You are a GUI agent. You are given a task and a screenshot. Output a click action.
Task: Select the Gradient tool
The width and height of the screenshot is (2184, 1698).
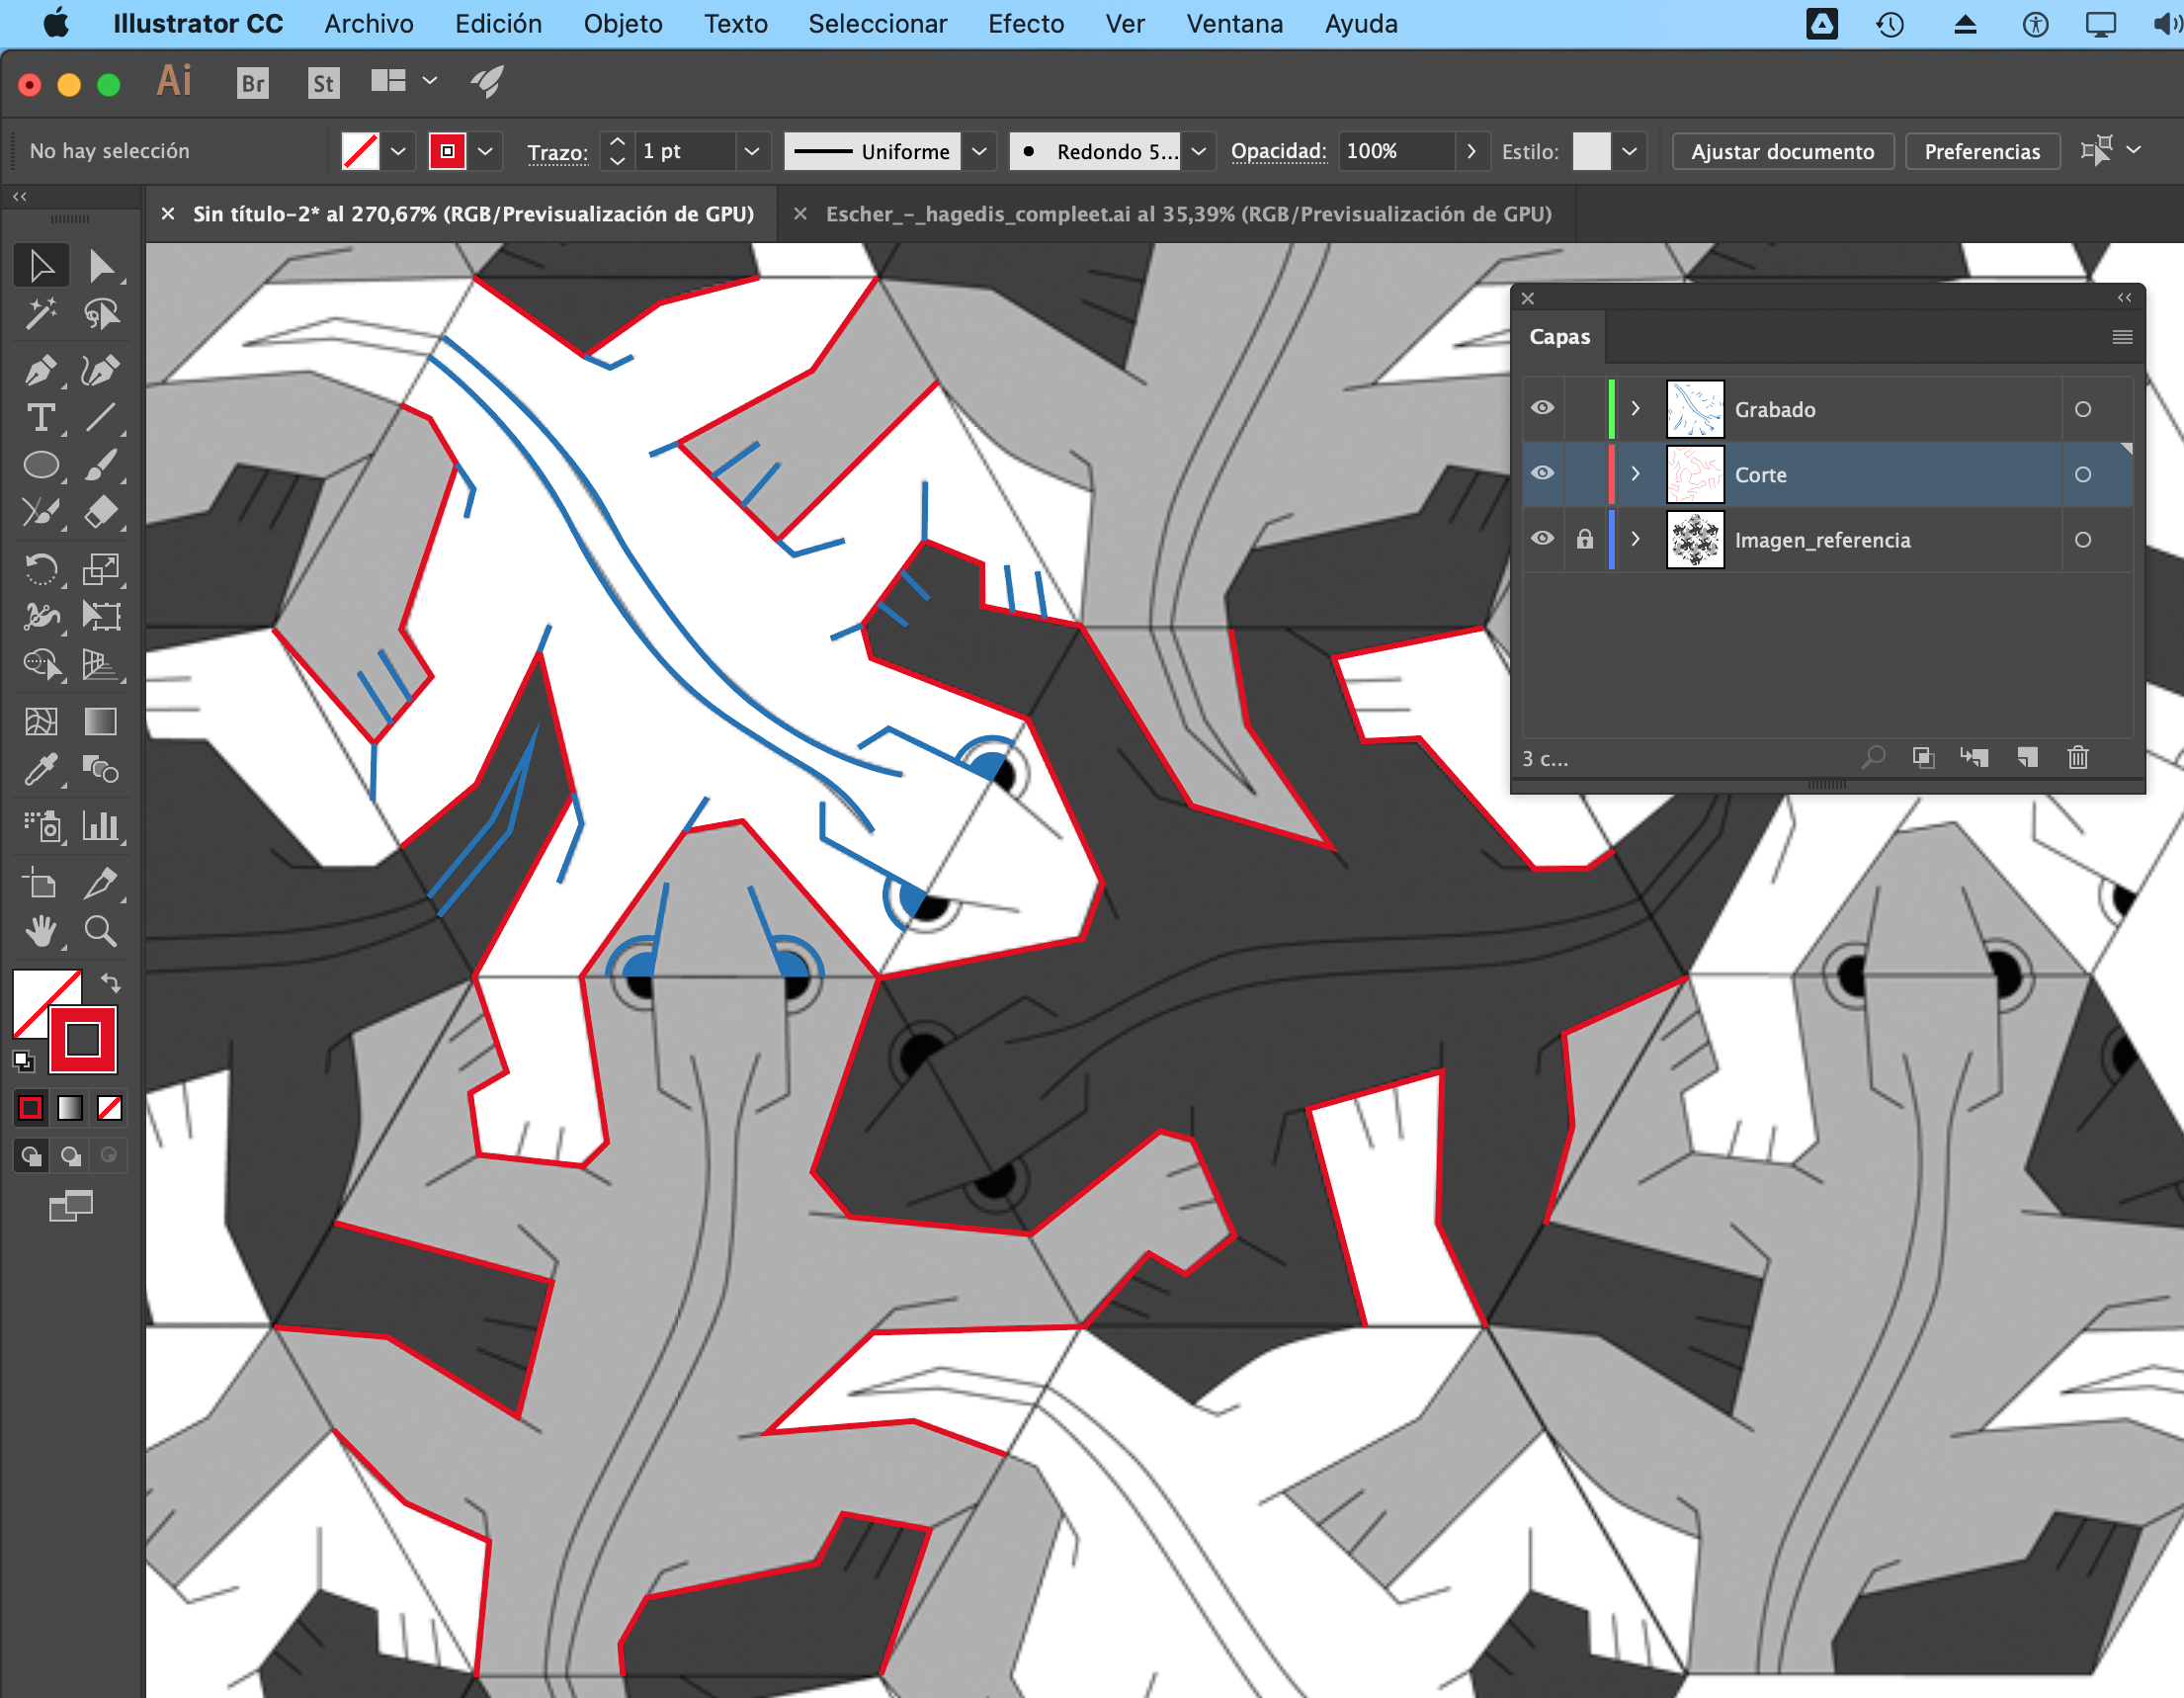click(100, 721)
